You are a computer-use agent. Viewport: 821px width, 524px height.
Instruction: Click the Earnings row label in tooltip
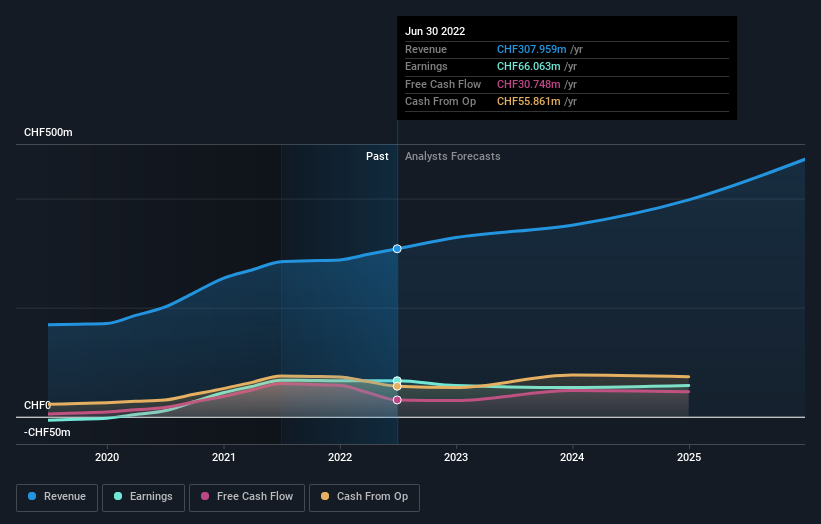click(426, 66)
